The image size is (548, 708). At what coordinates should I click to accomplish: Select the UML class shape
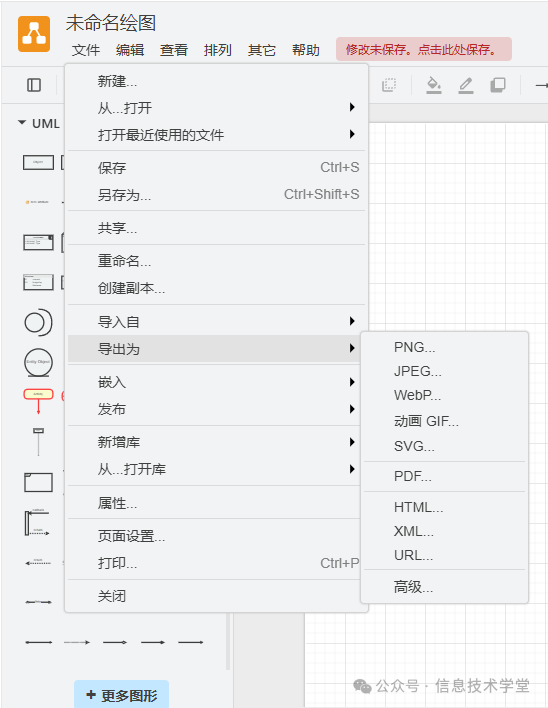click(38, 242)
